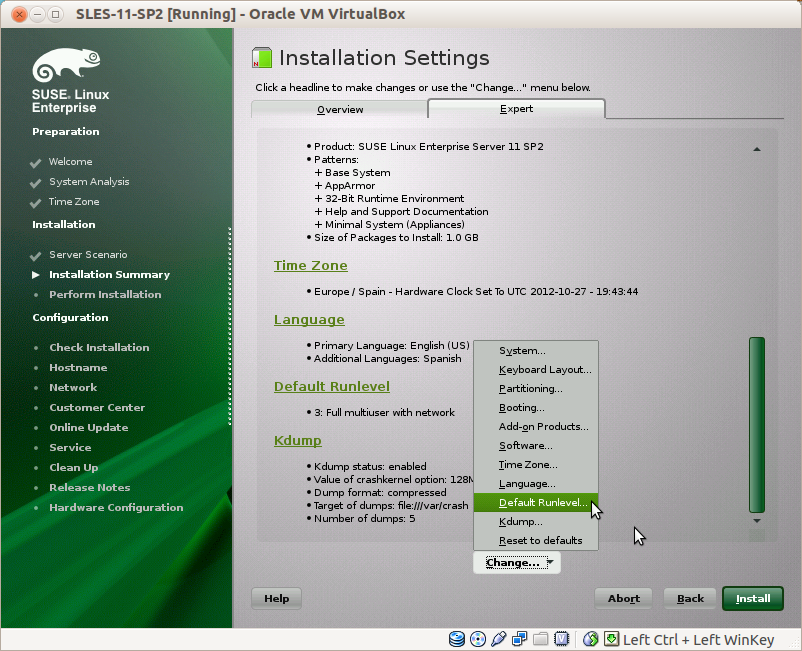This screenshot has width=802, height=651.
Task: Click the Clean Up sidebar step
Action: (x=74, y=467)
